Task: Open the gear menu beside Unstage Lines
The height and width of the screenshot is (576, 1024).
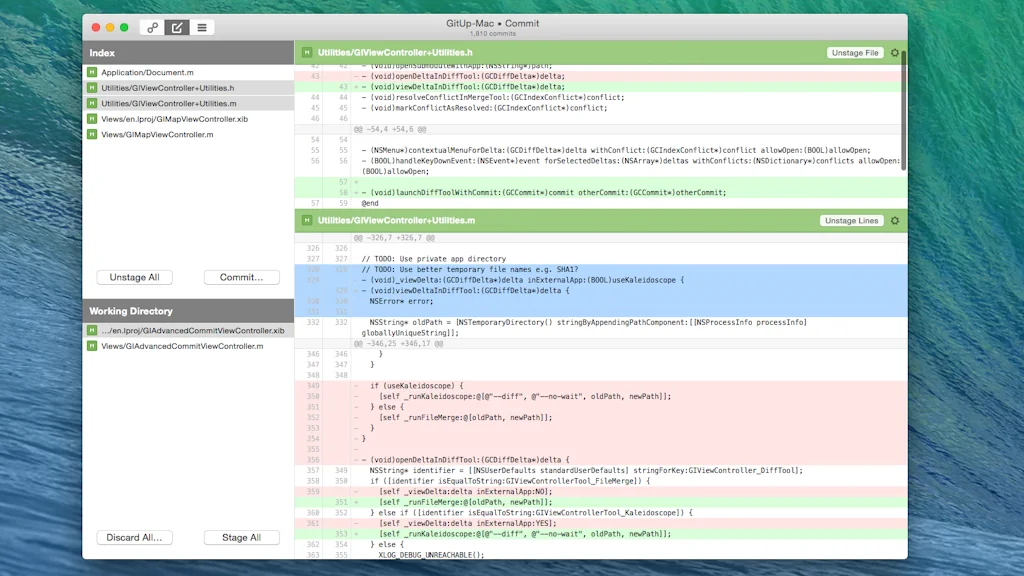Action: coord(894,220)
